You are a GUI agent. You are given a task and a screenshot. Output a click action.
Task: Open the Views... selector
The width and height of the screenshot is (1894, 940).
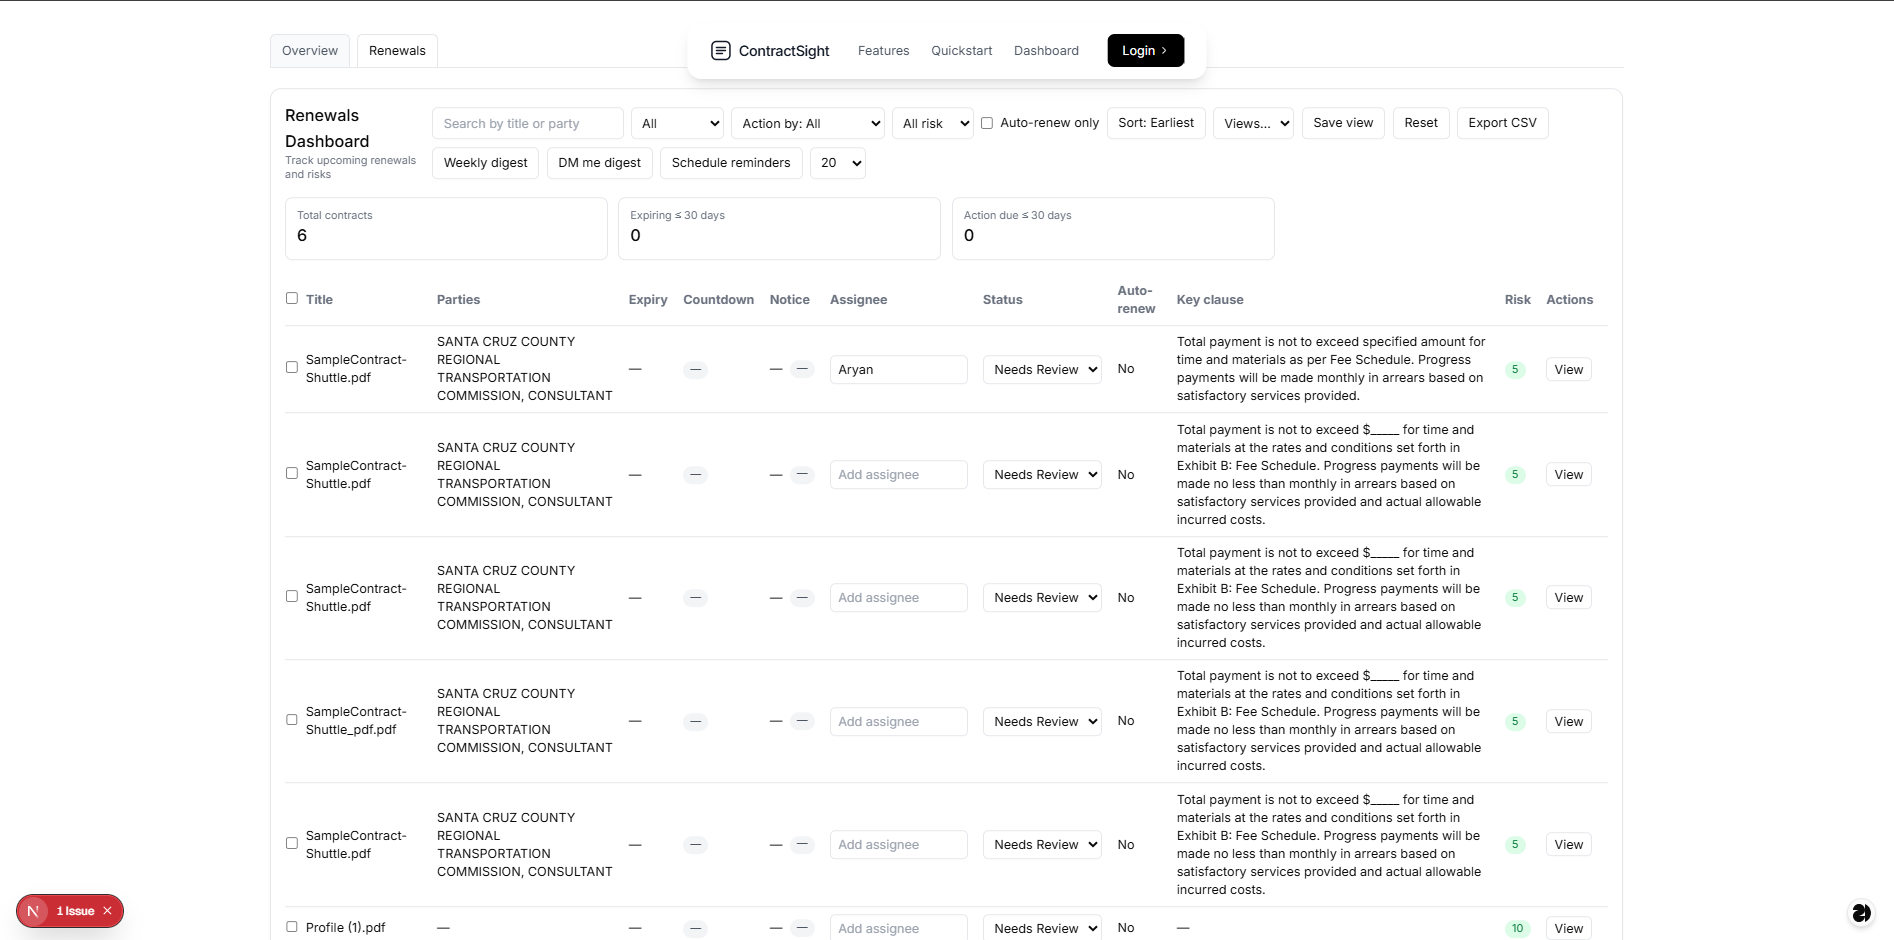pos(1252,123)
